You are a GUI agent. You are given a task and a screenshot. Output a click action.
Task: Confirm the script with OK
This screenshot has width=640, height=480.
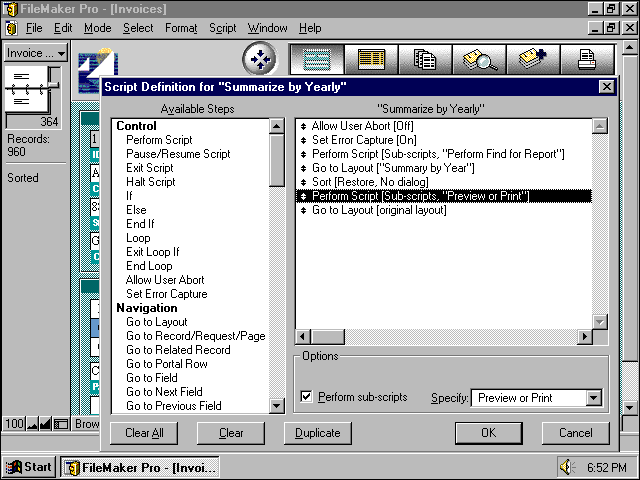coord(489,433)
